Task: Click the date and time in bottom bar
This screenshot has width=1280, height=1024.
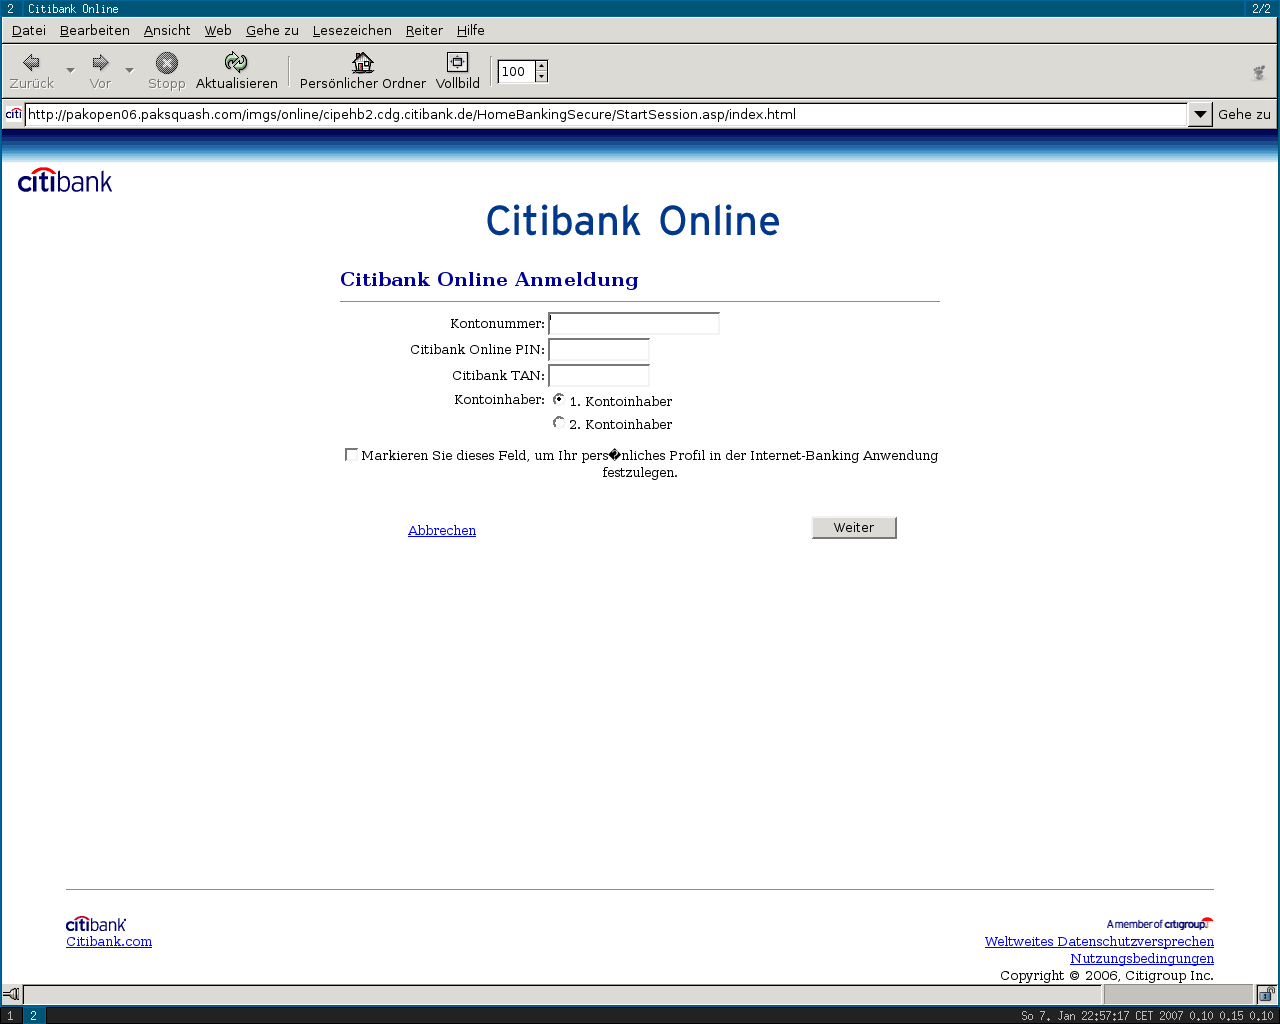Action: coord(1102,1016)
